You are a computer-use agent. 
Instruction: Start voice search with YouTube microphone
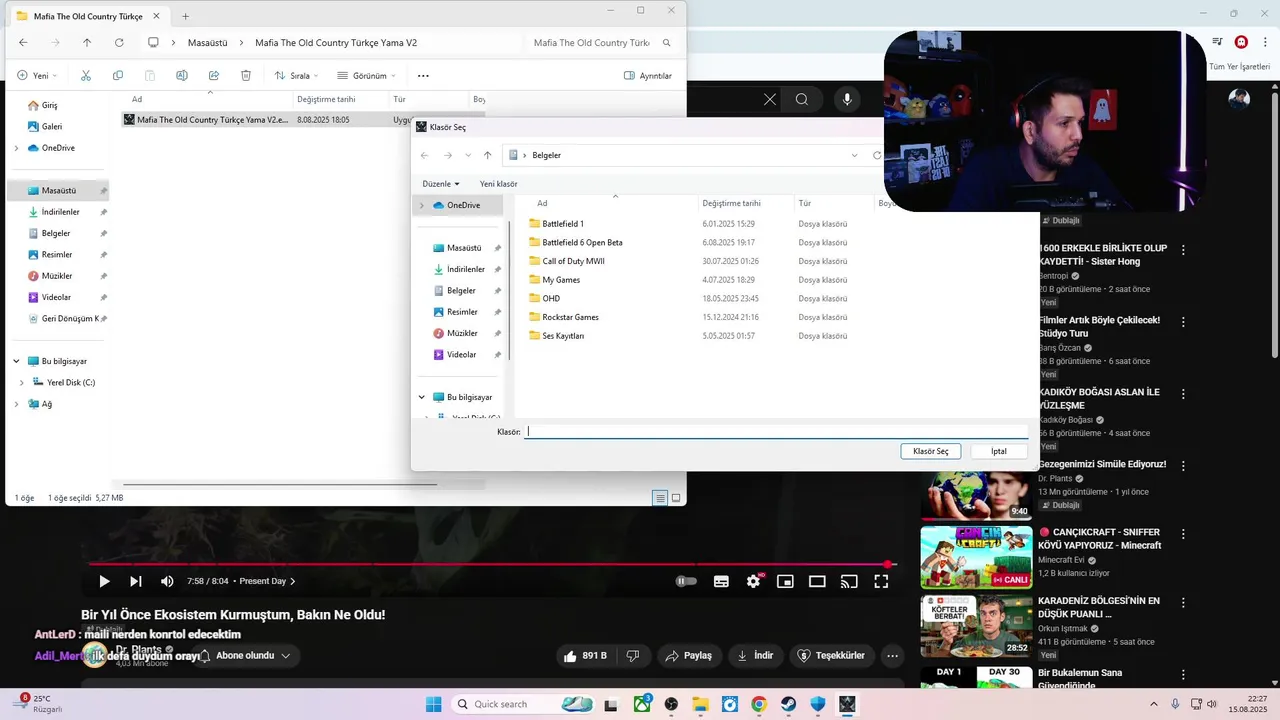click(847, 99)
